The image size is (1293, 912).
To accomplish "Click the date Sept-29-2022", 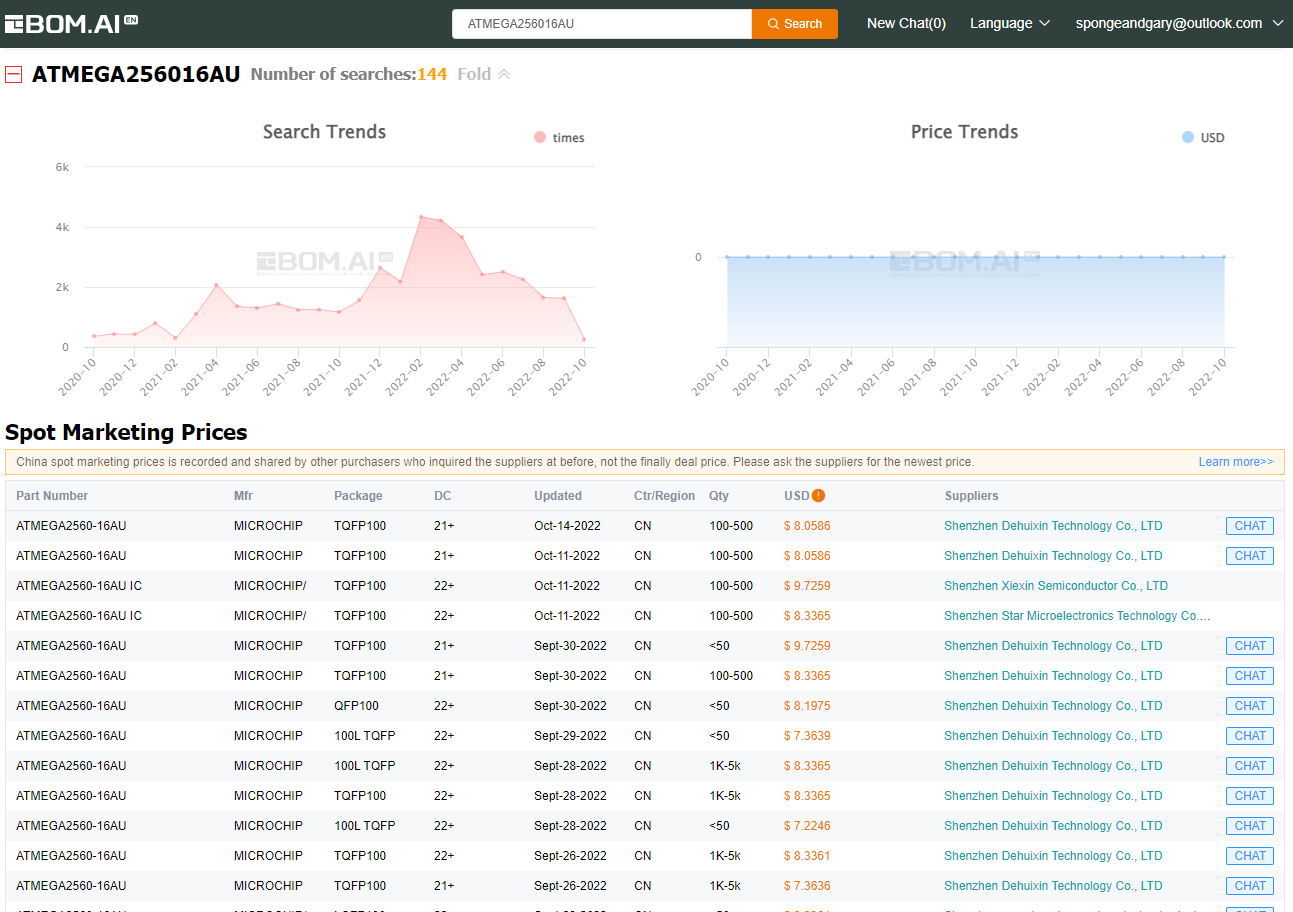I will point(570,736).
